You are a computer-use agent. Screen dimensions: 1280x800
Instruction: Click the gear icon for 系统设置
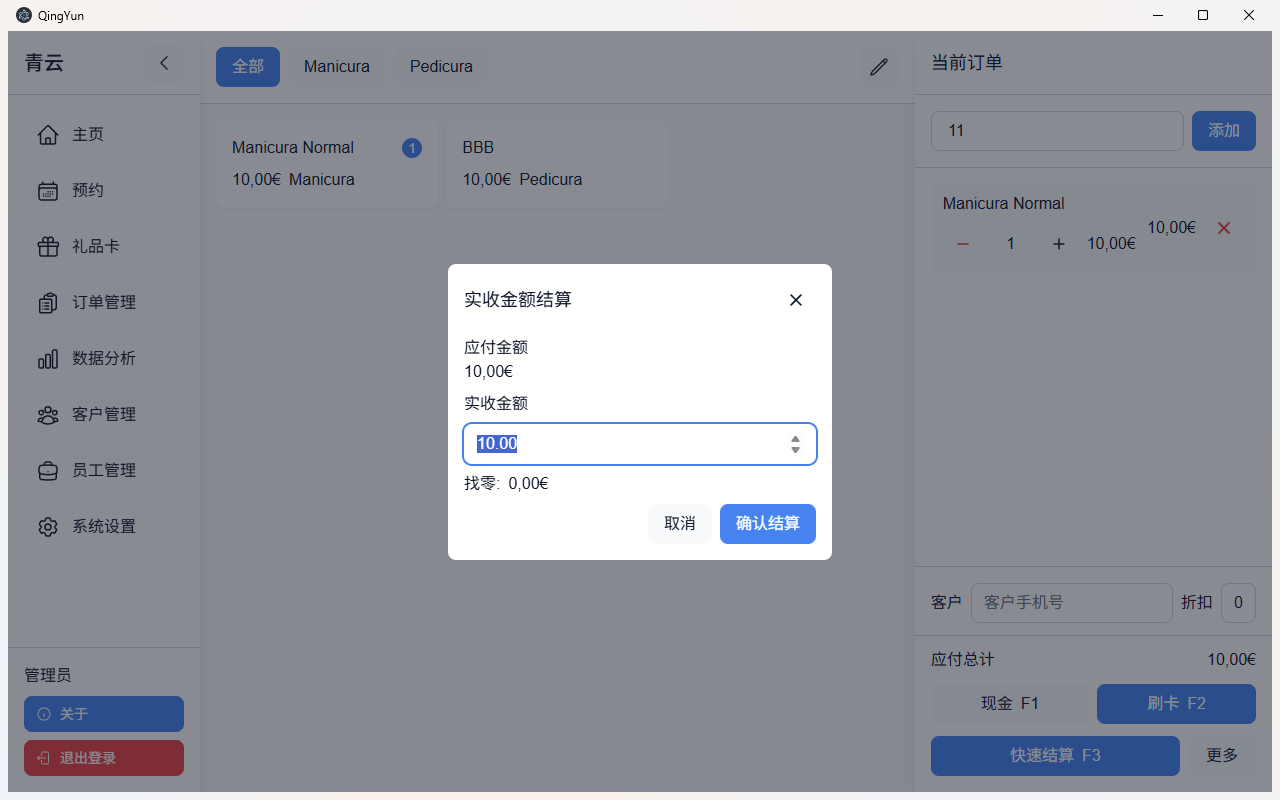[48, 526]
